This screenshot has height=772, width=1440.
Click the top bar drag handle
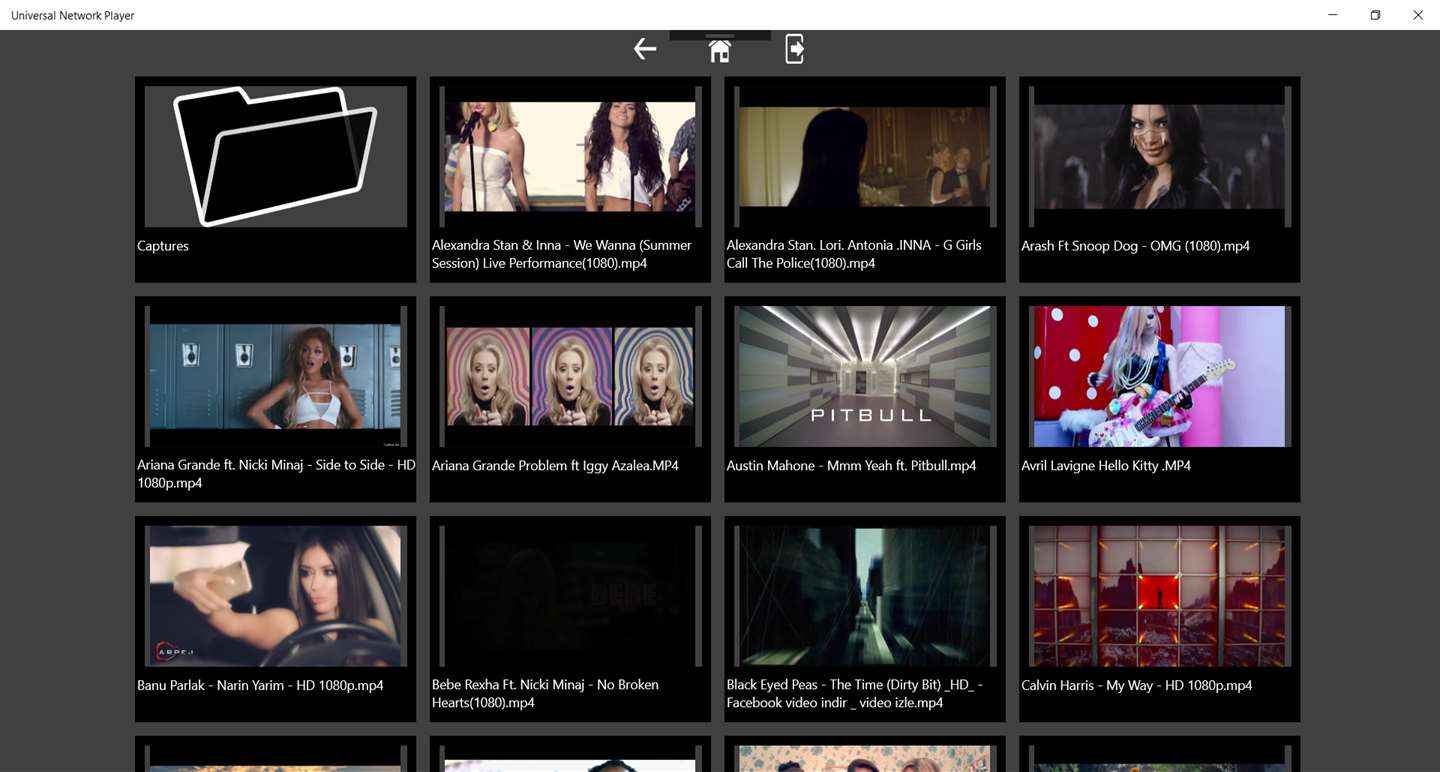(720, 36)
